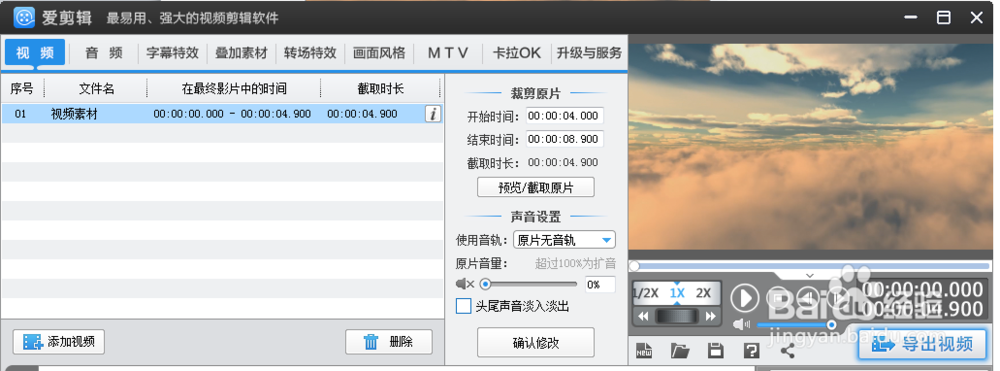Click the 01 sequence number cell
Screen dimensions: 1000x371
[x=20, y=114]
